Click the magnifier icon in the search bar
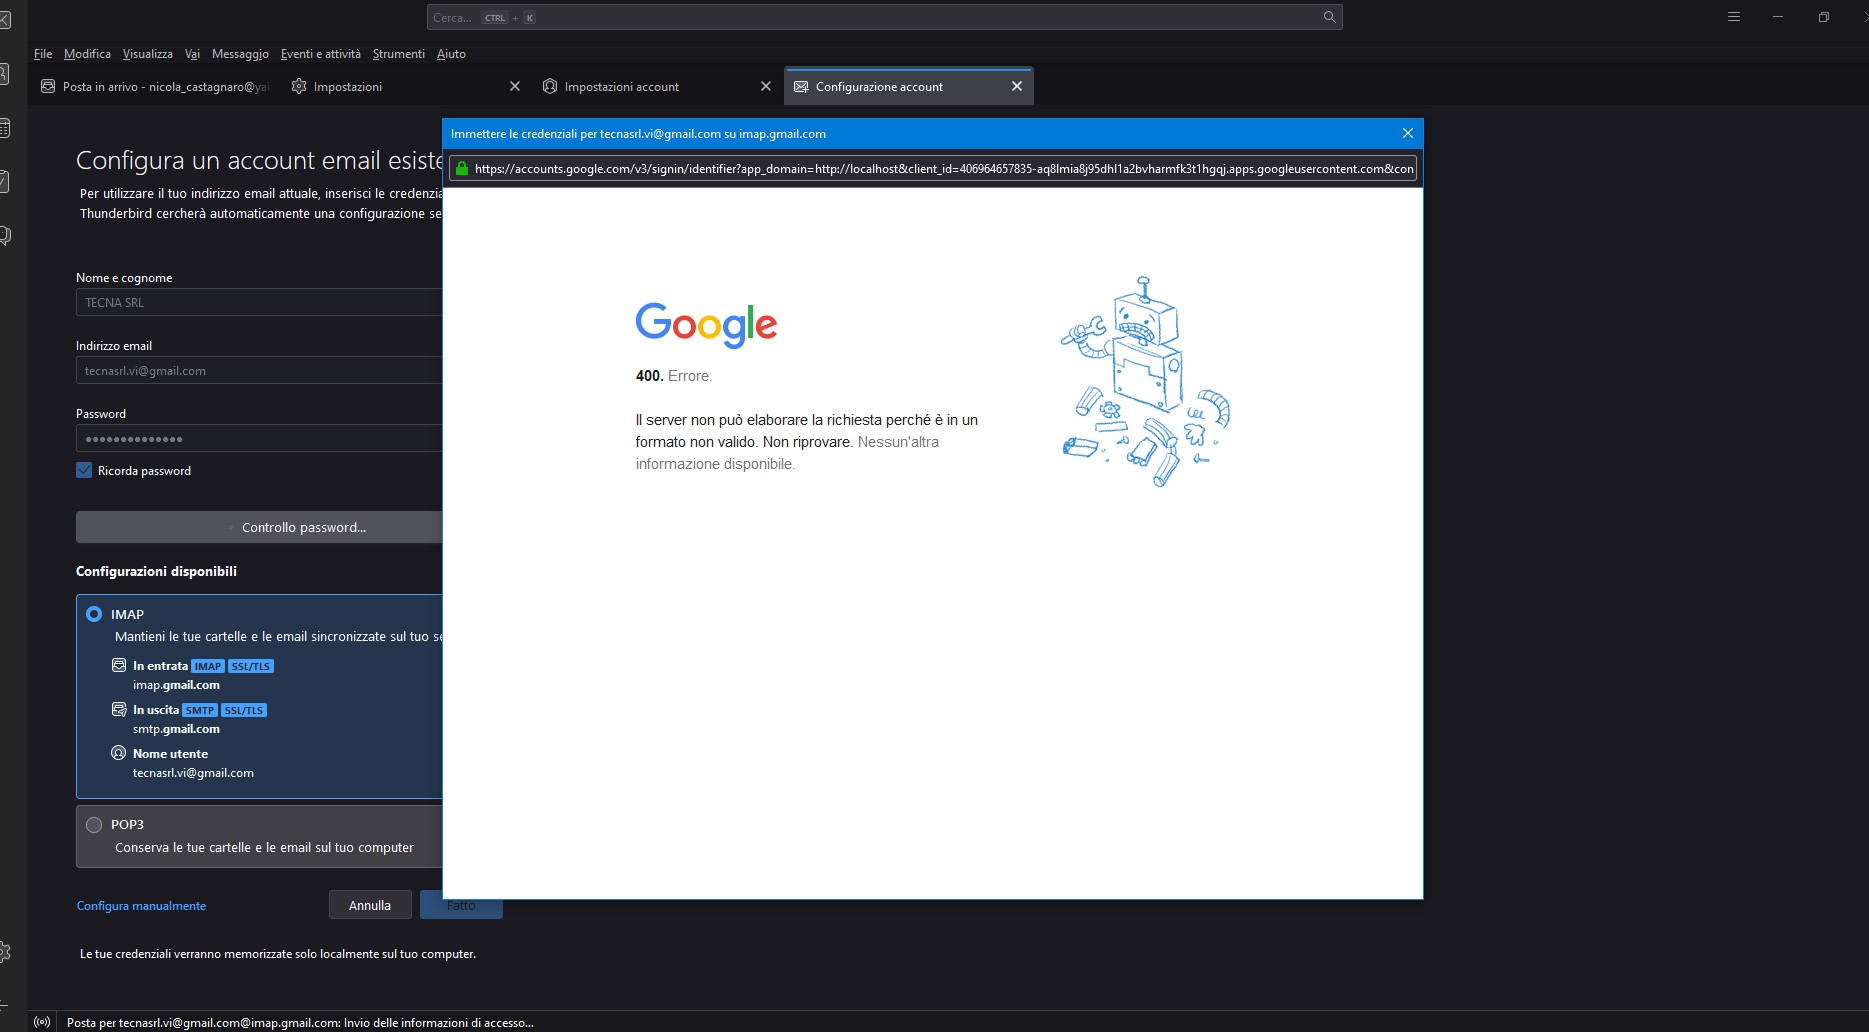This screenshot has width=1869, height=1032. point(1329,17)
